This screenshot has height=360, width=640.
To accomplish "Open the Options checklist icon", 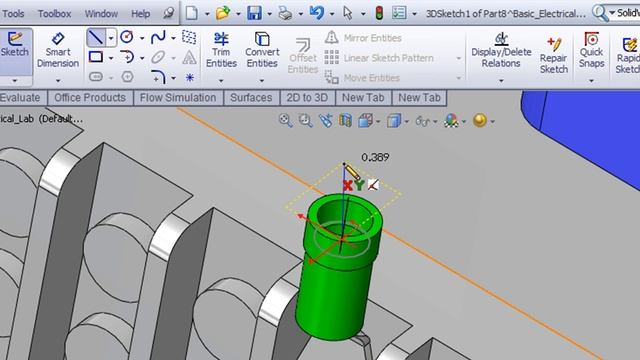I will click(x=399, y=13).
